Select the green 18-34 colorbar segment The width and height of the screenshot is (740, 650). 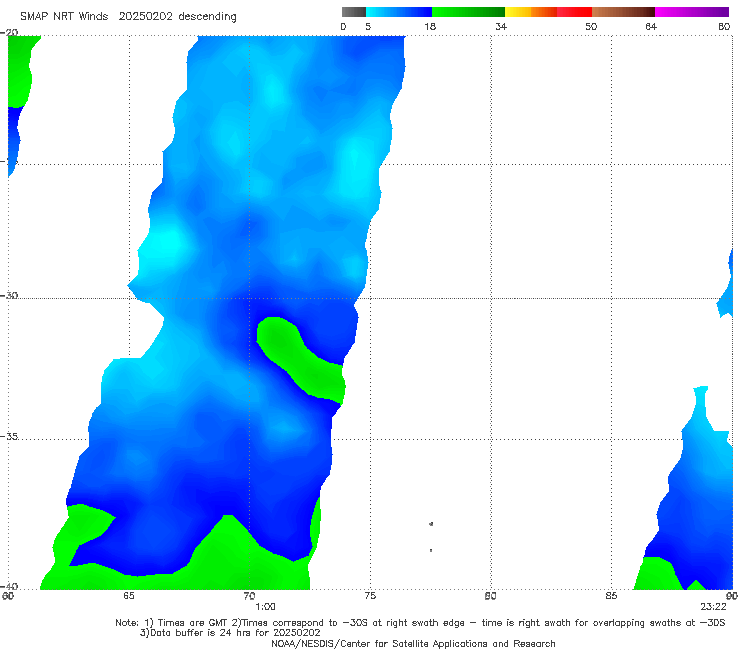point(468,12)
